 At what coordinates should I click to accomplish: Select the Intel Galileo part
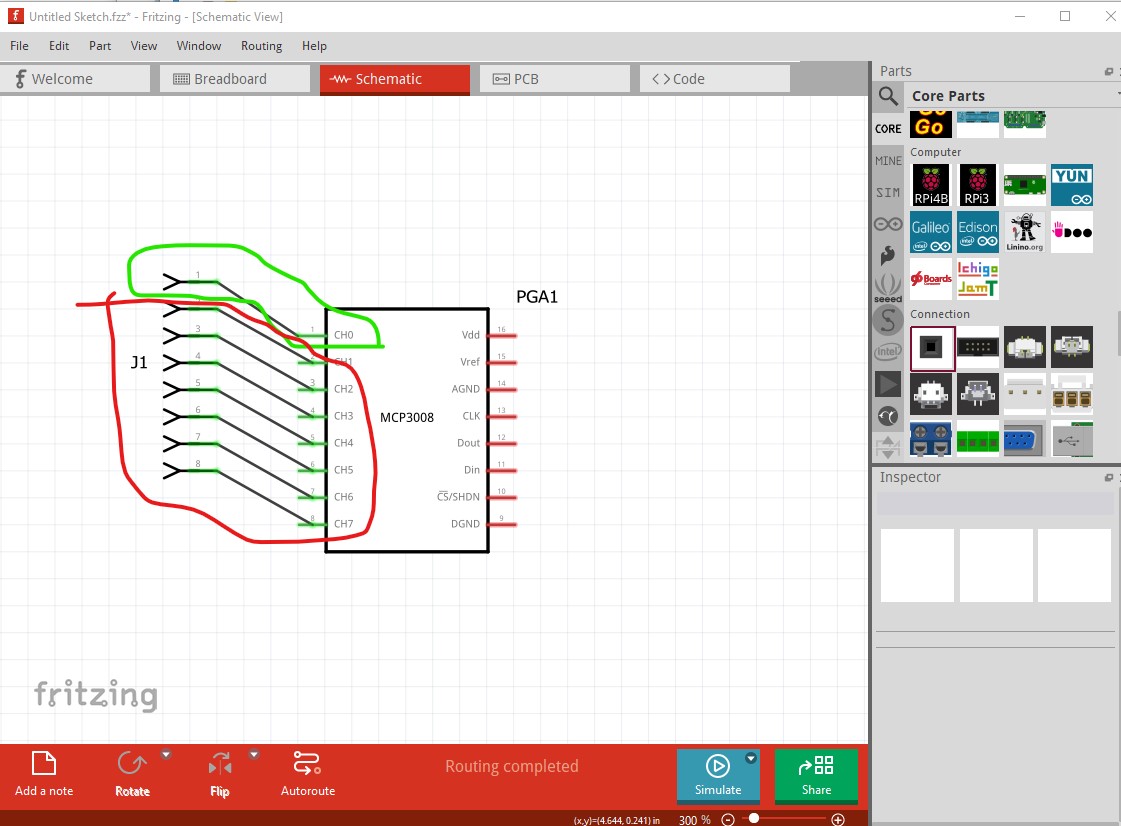[x=931, y=232]
